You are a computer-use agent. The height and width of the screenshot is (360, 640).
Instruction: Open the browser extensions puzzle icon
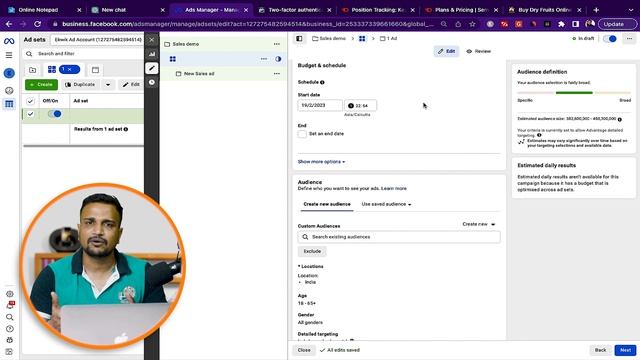pos(561,24)
